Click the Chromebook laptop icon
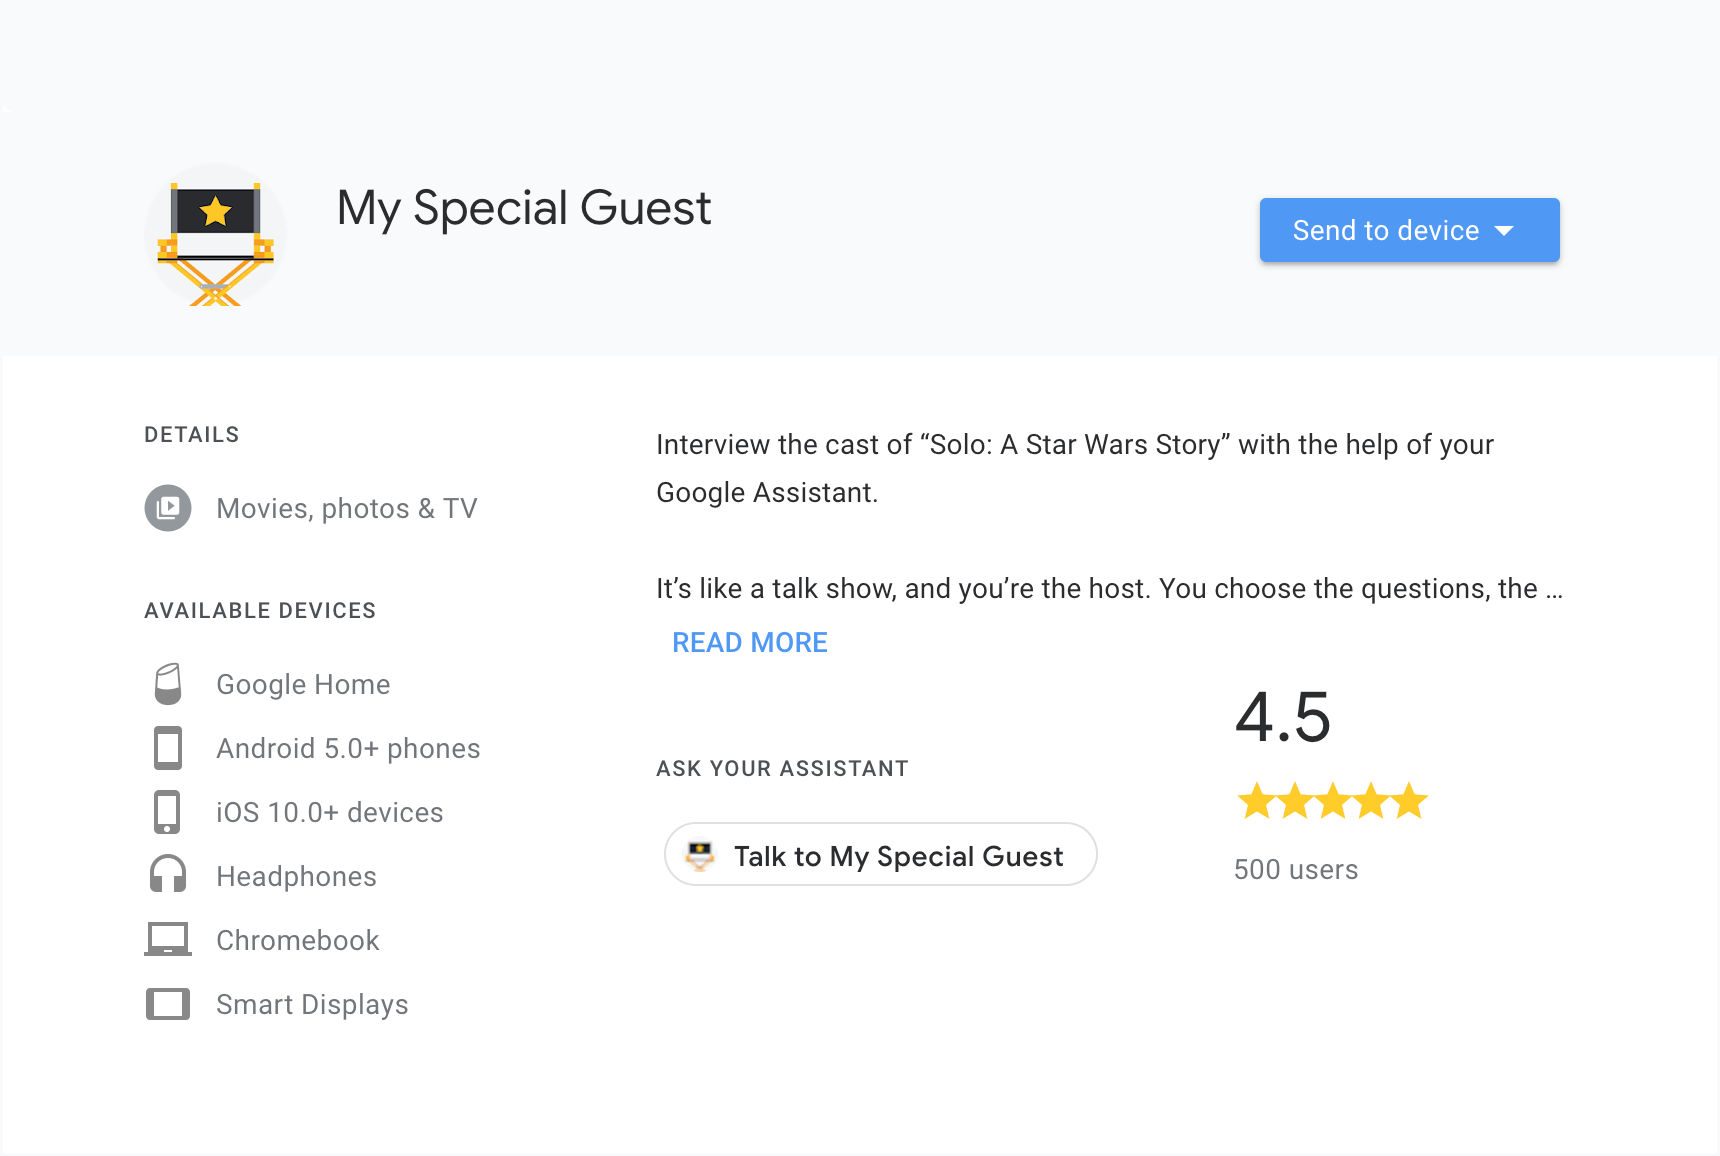The image size is (1720, 1156). click(168, 939)
